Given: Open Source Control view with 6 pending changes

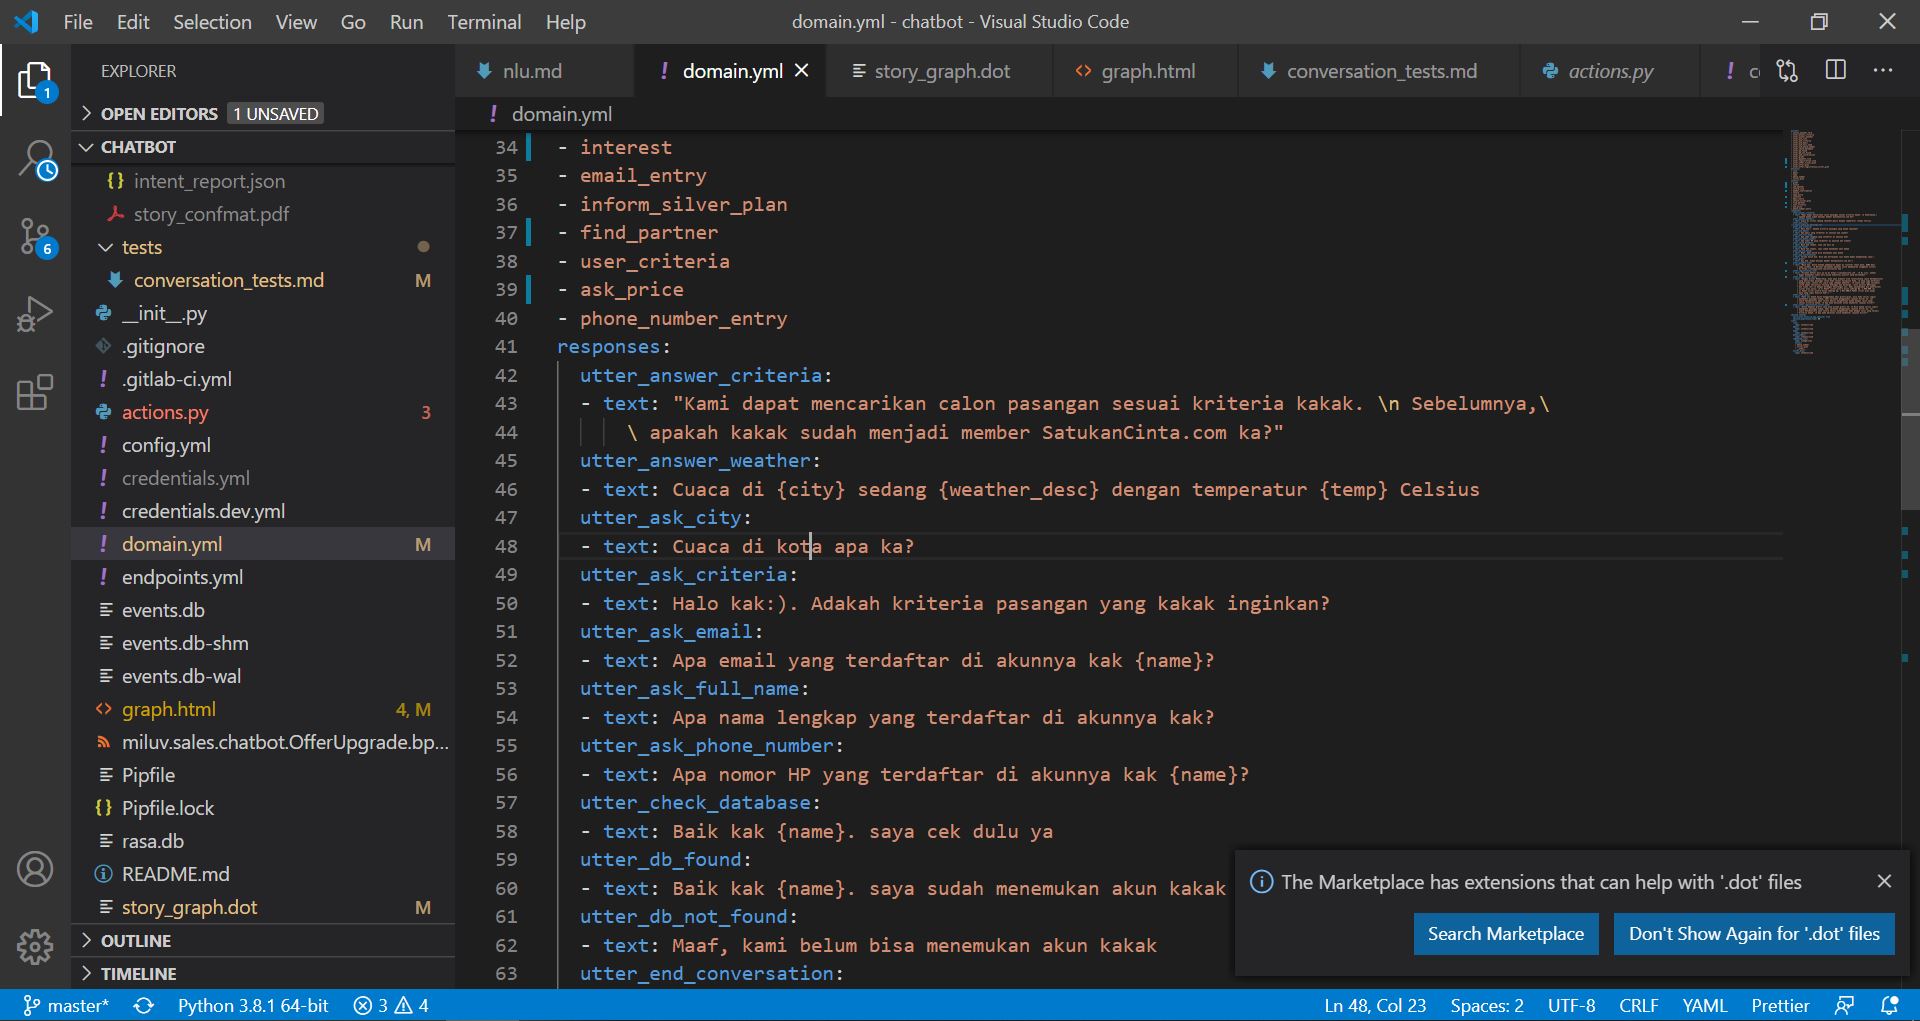Looking at the screenshot, I should (x=36, y=238).
